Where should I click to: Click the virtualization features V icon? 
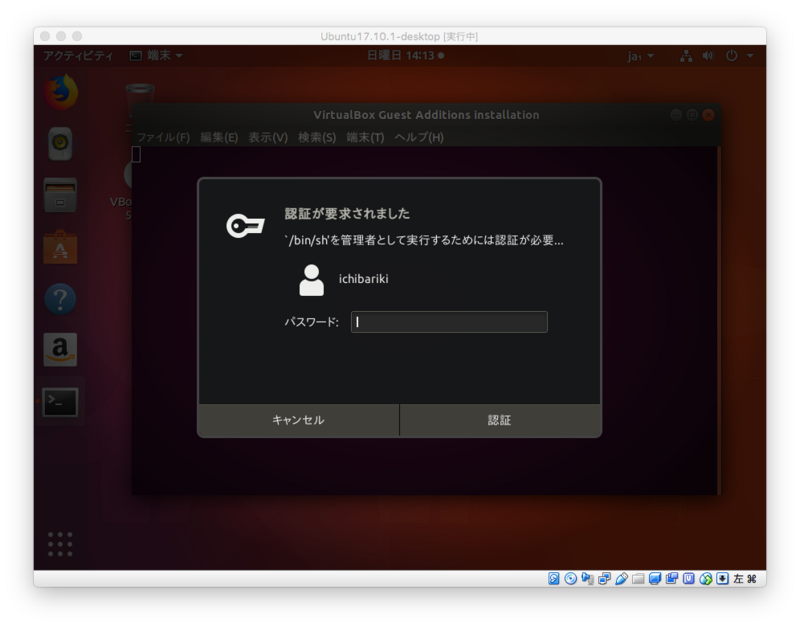(x=689, y=579)
